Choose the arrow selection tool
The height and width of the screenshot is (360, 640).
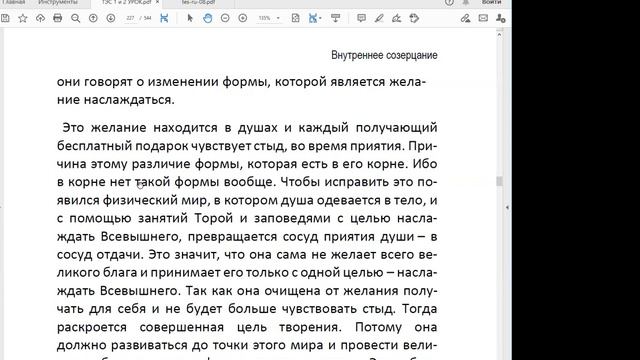(x=190, y=18)
